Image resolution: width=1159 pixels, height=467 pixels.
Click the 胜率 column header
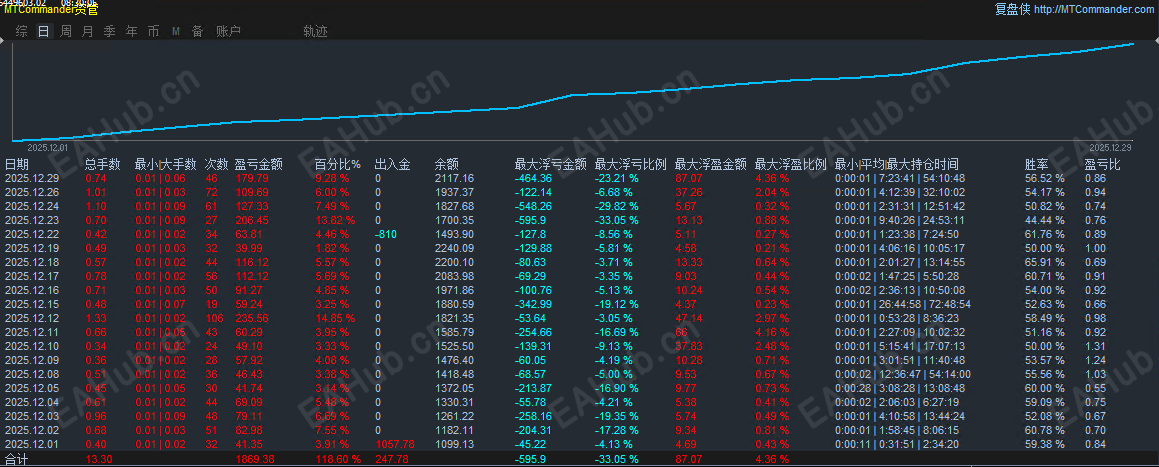click(x=1036, y=164)
